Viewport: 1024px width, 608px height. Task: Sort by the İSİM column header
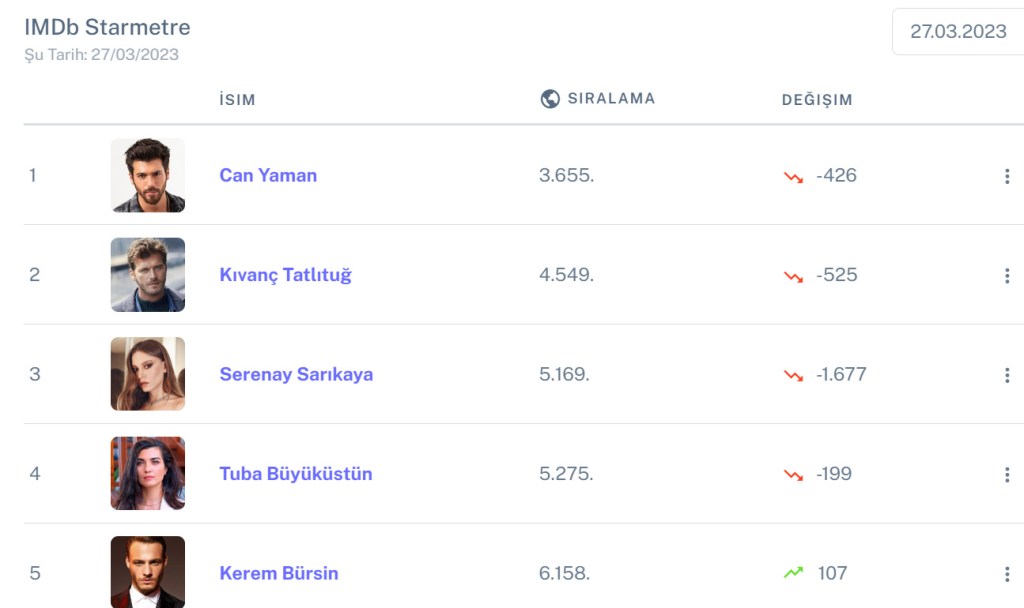click(x=237, y=100)
